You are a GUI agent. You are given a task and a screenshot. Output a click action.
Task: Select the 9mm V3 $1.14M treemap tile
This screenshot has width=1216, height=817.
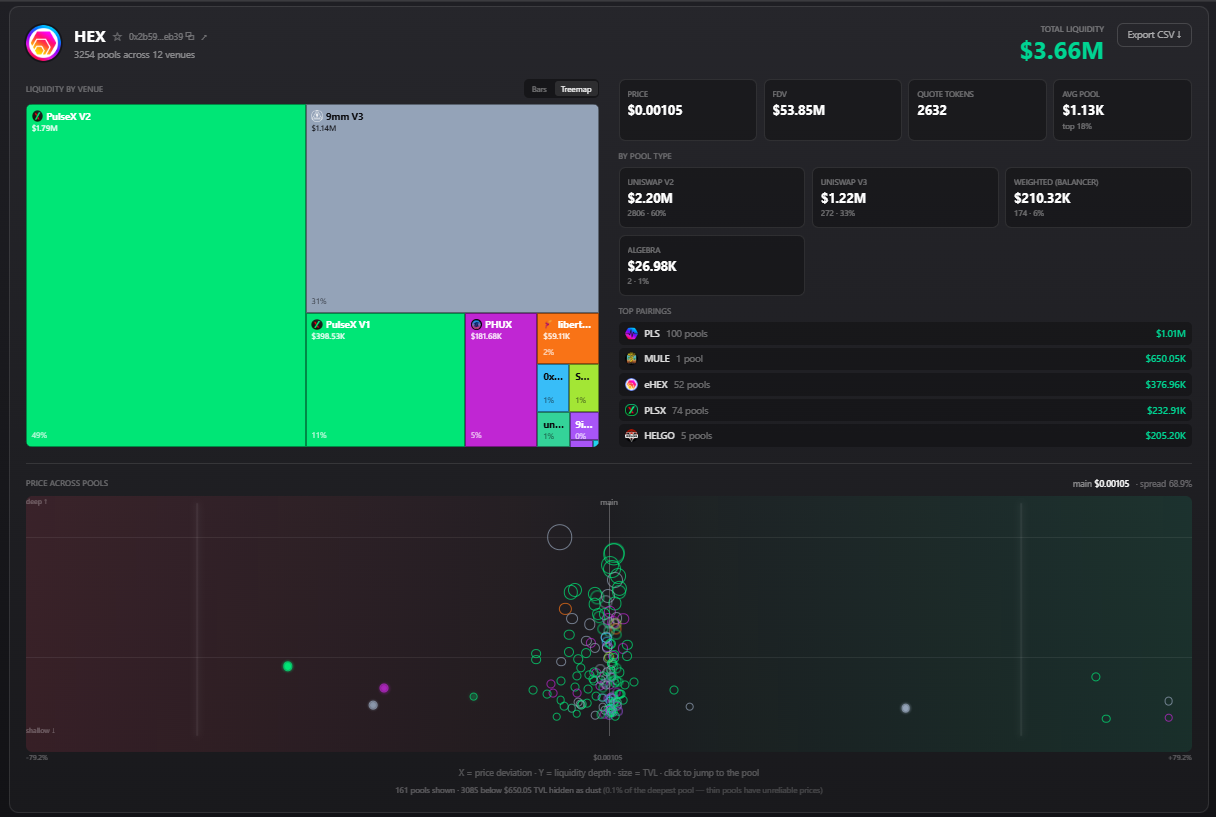[452, 209]
